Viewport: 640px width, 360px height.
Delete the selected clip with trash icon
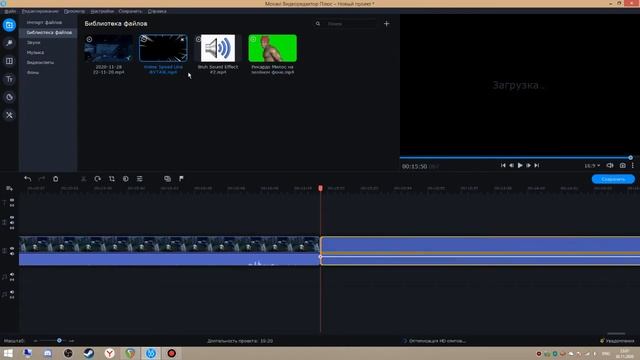(x=56, y=179)
